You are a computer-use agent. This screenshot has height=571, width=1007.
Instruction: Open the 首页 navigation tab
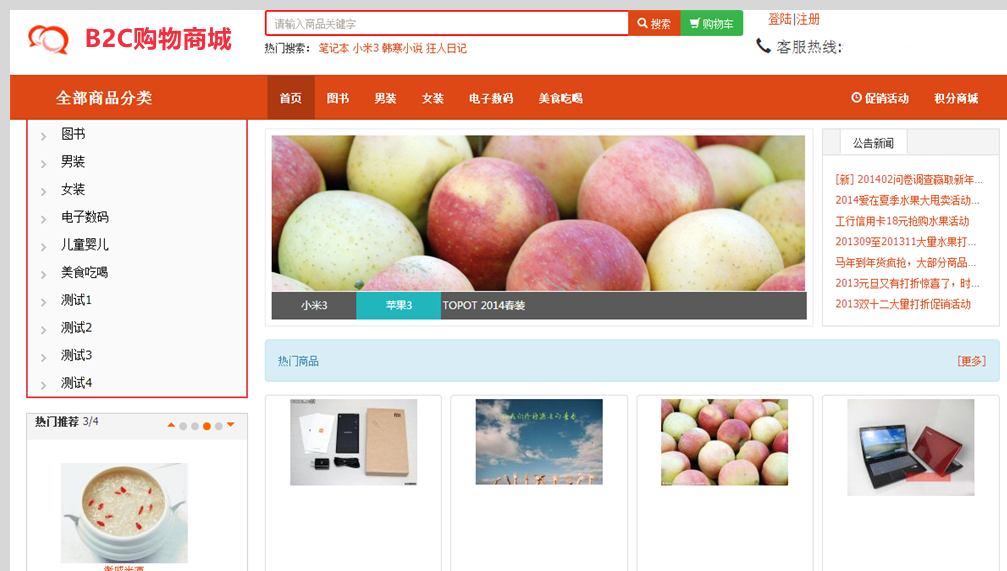tap(291, 98)
